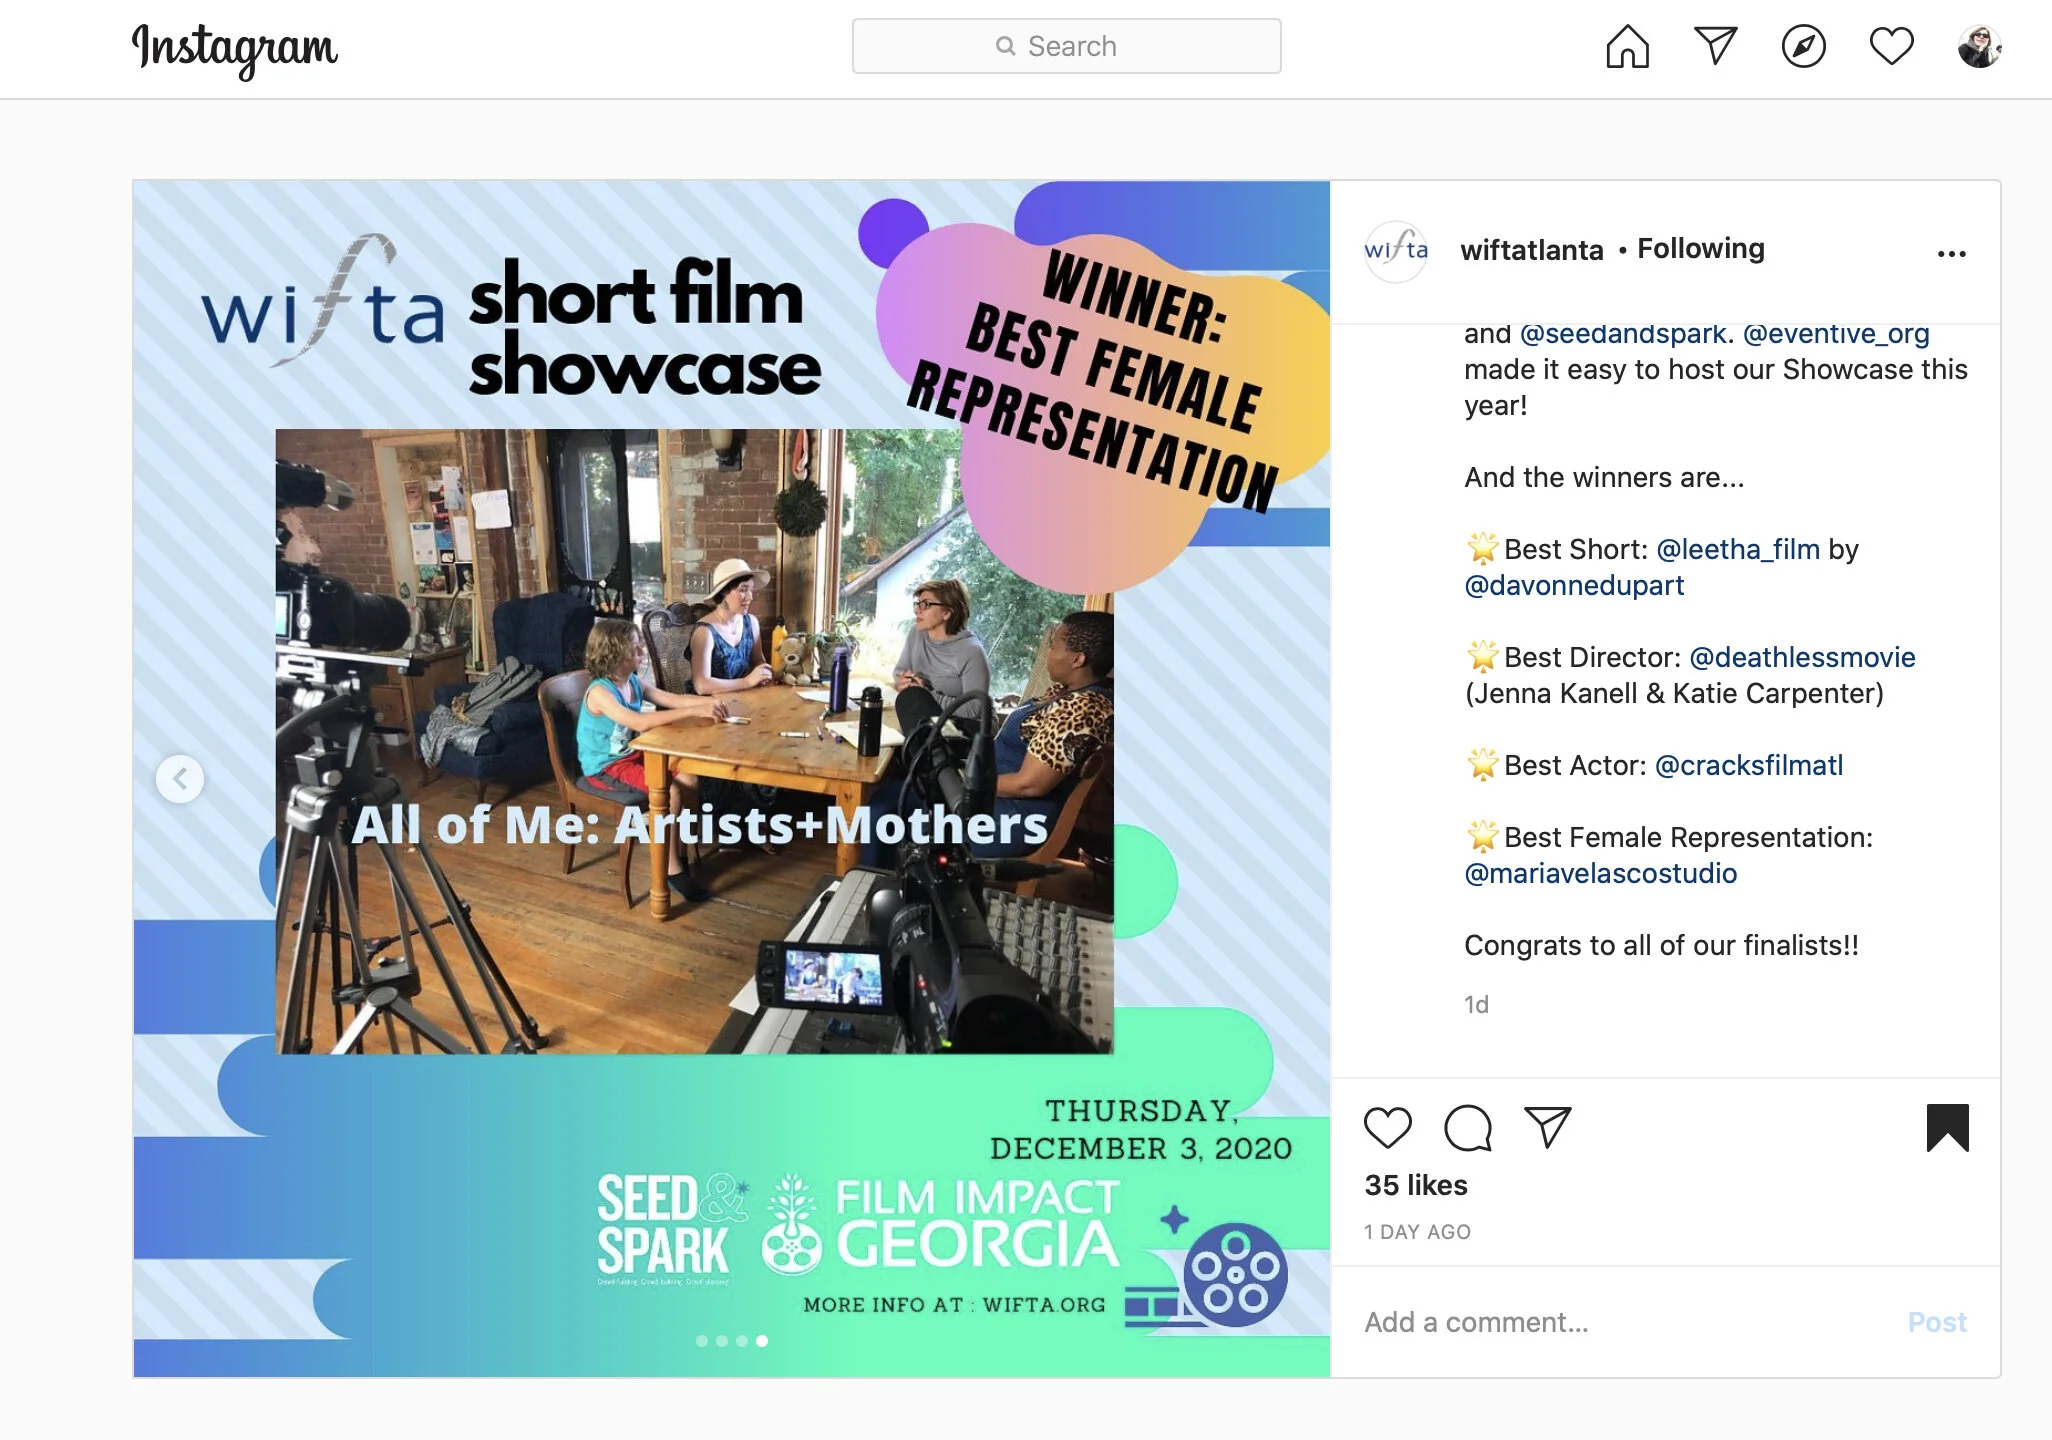
Task: Go to Instagram home feed icon
Action: pyautogui.click(x=1627, y=46)
